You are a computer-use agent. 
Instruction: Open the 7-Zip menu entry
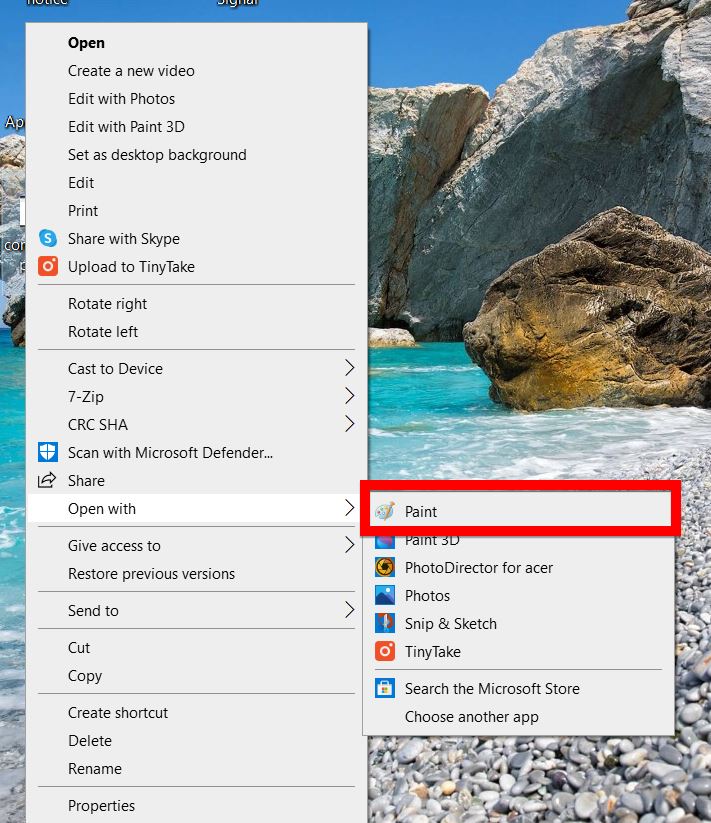pos(197,396)
